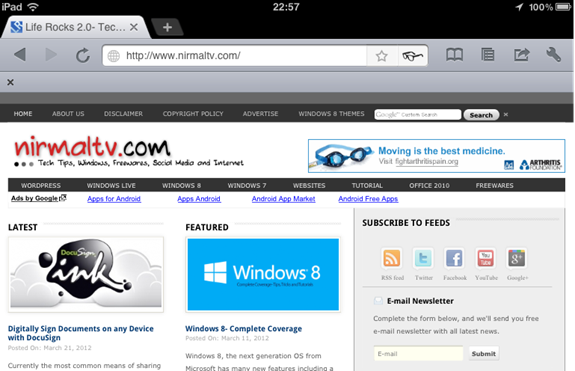
Task: Tap the share icon in toolbar
Action: (x=521, y=55)
